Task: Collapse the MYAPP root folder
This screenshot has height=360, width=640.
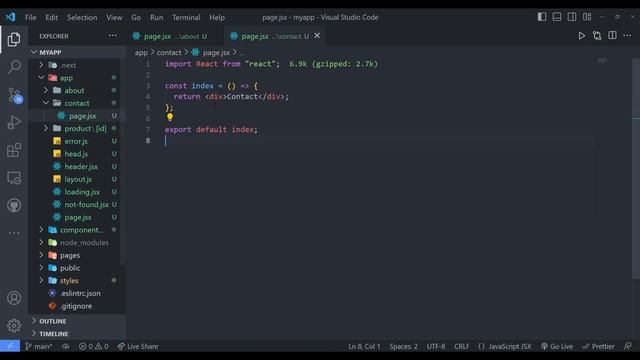Action: pos(34,52)
